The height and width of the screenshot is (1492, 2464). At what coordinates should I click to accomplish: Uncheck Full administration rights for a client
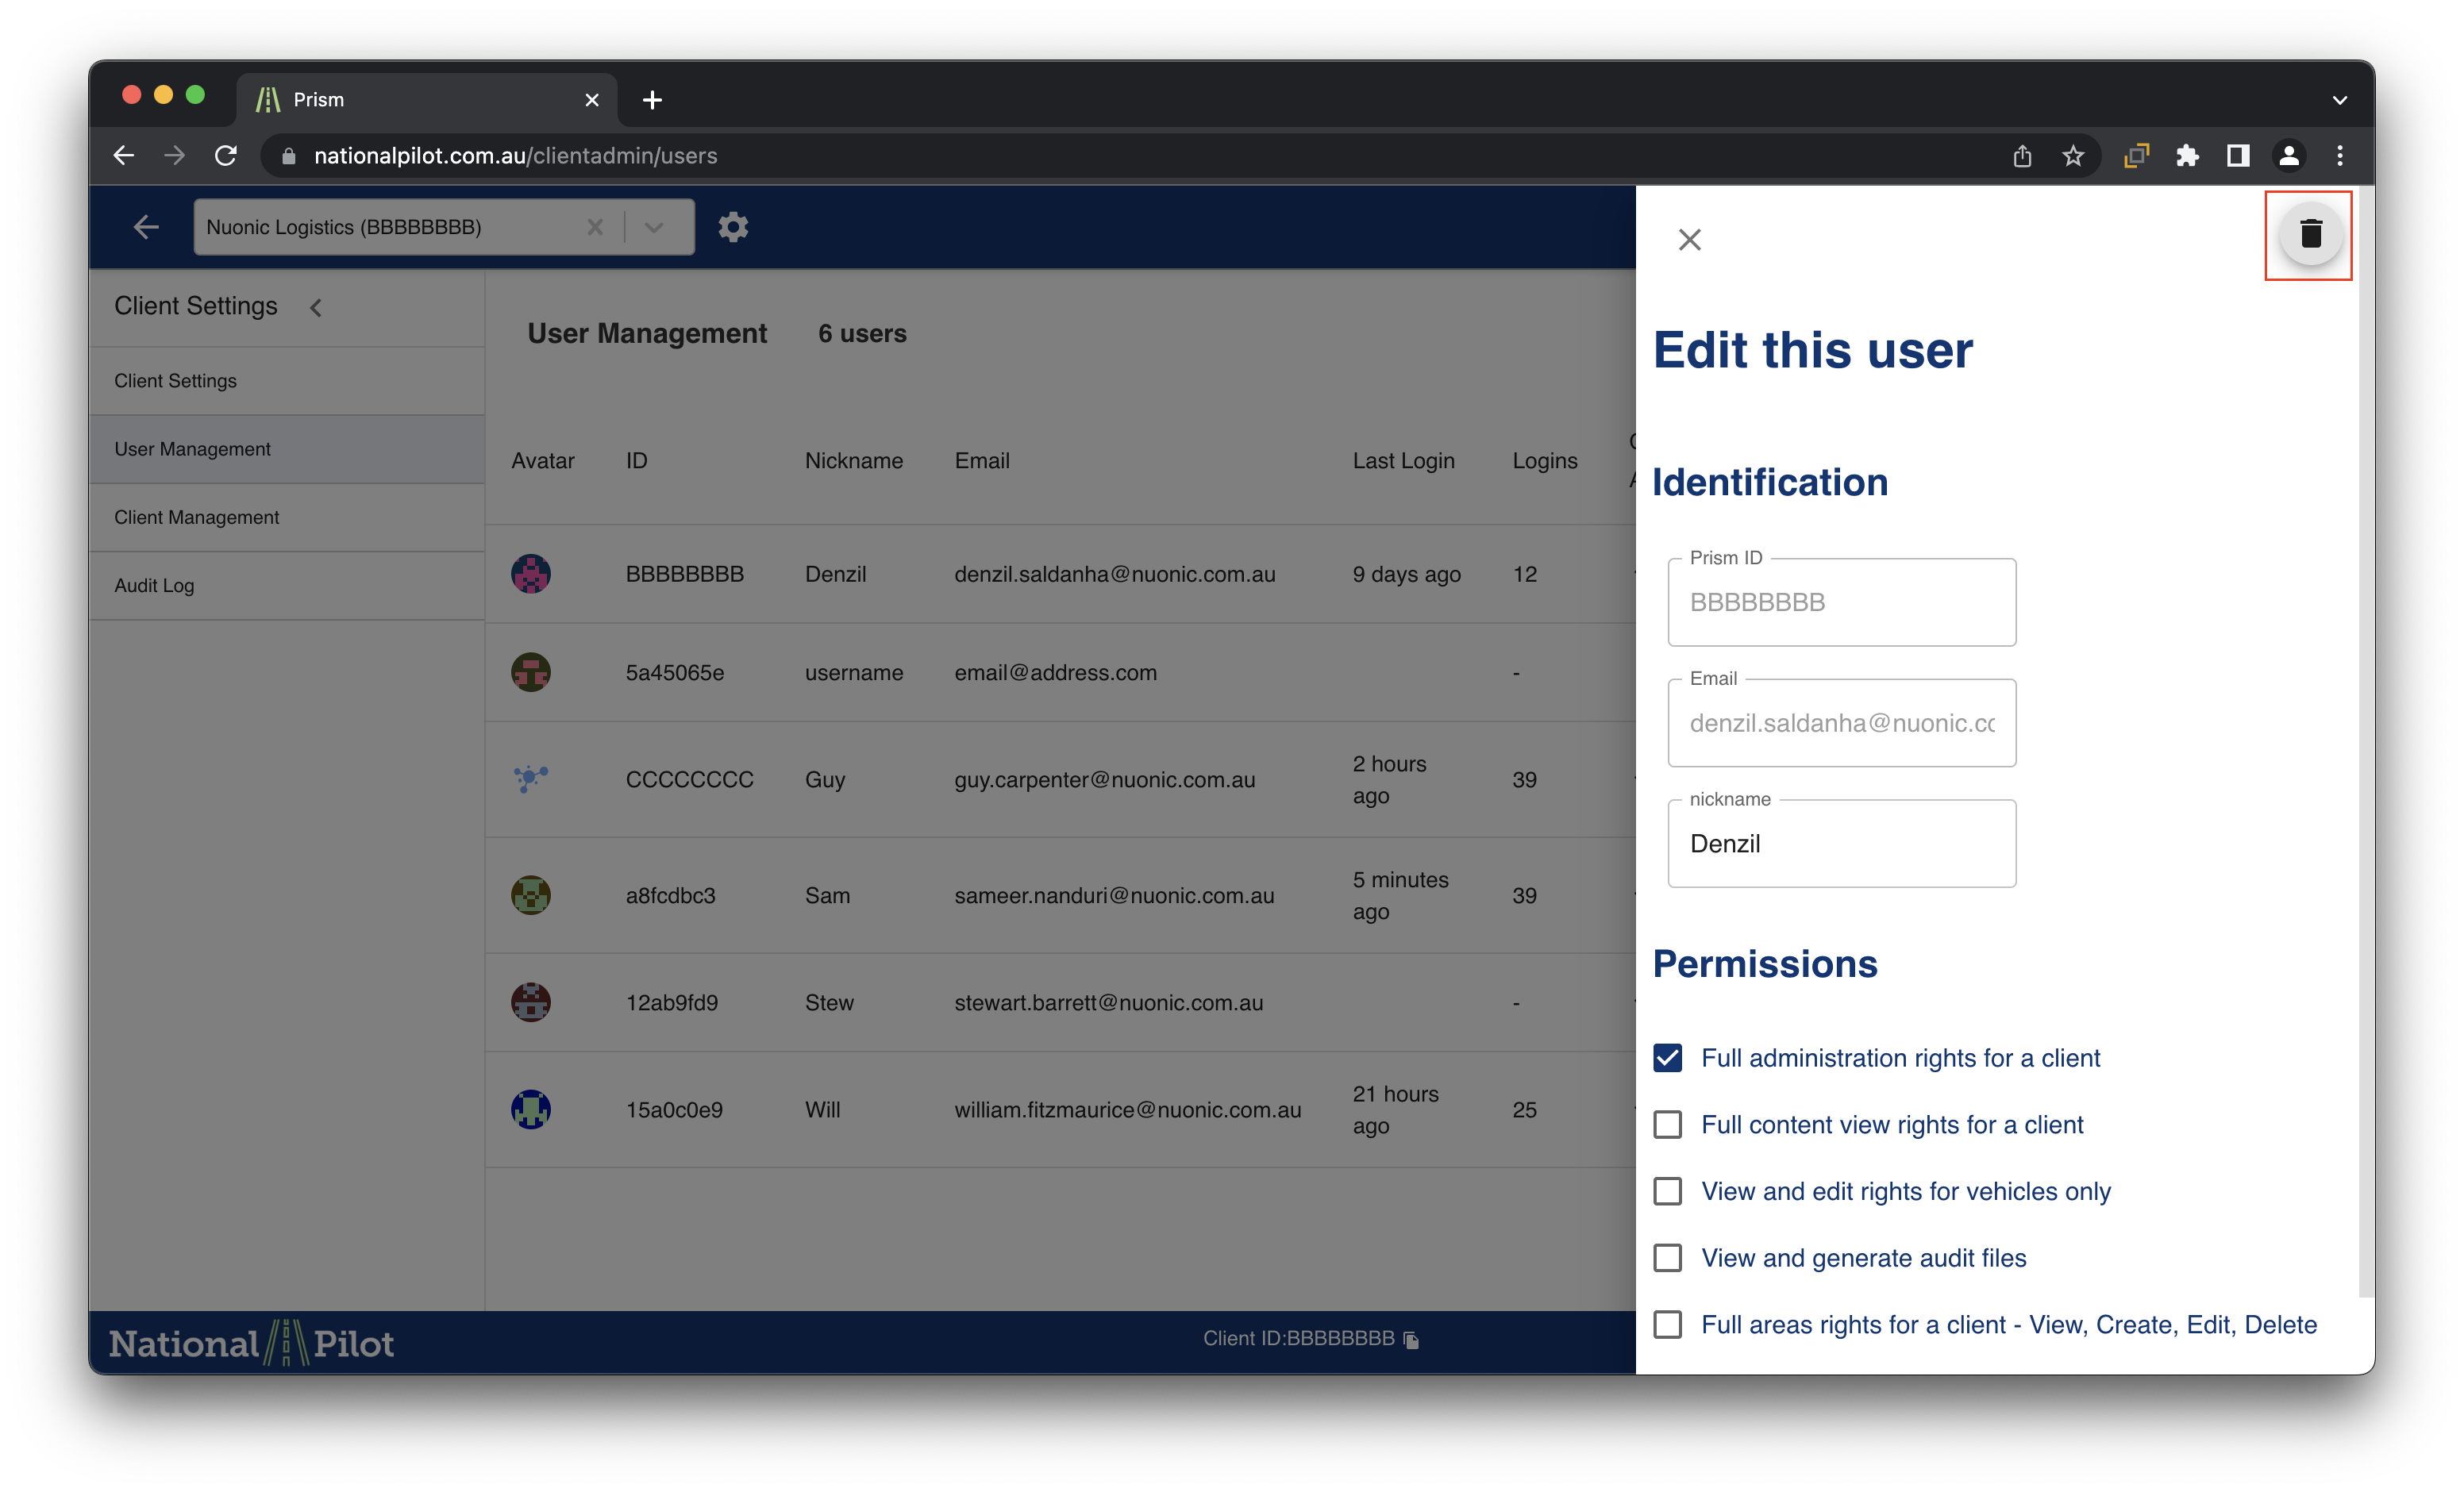(x=1667, y=1058)
